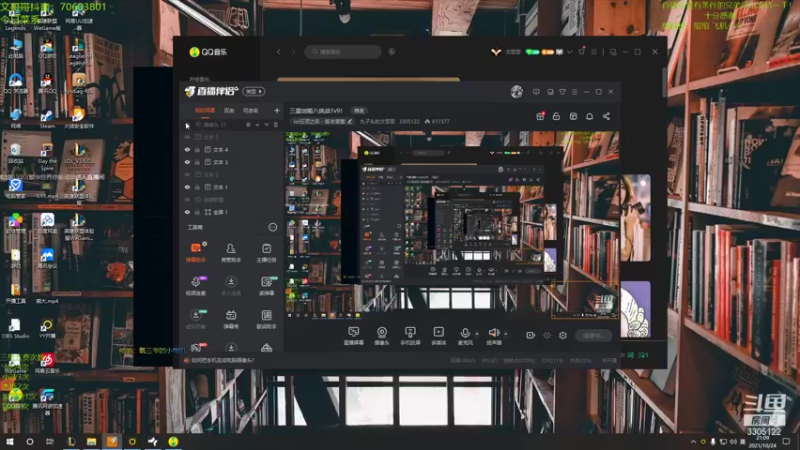The height and width of the screenshot is (450, 800).
Task: Open the QQ音乐 main menu icon
Action: [x=594, y=52]
